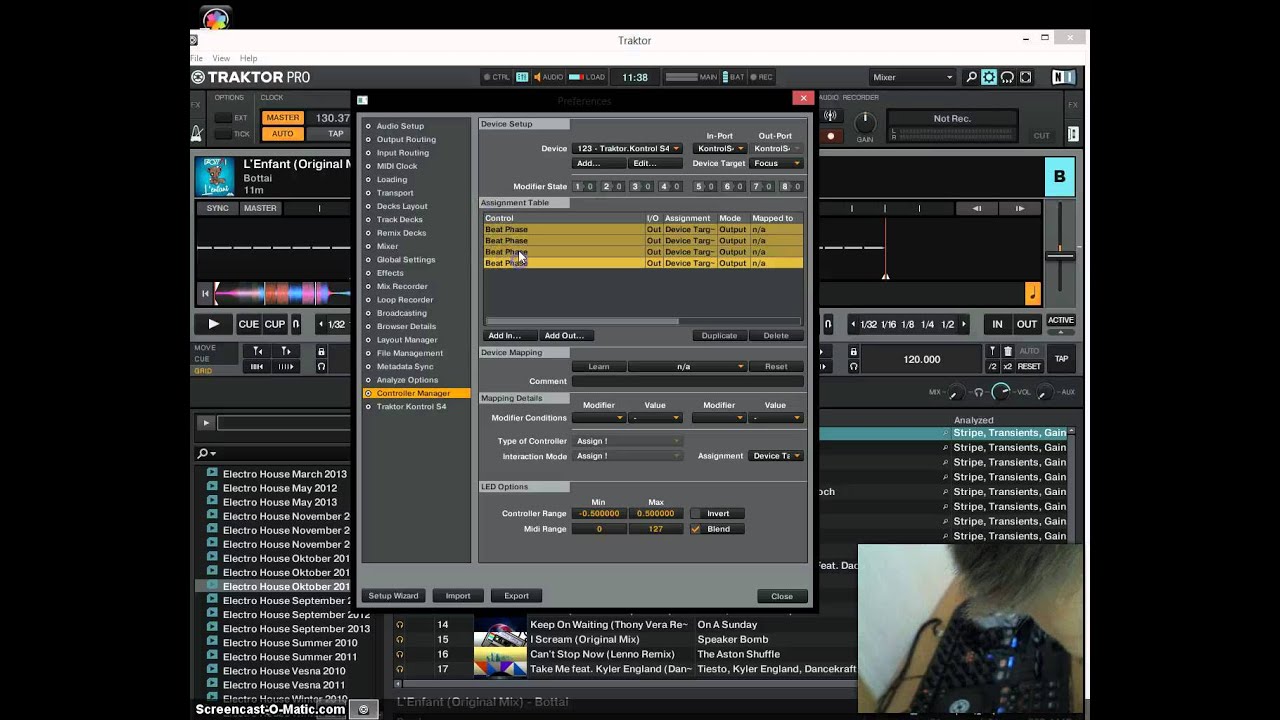Open the Help menu
Screen dimensions: 1280x720
248,58
